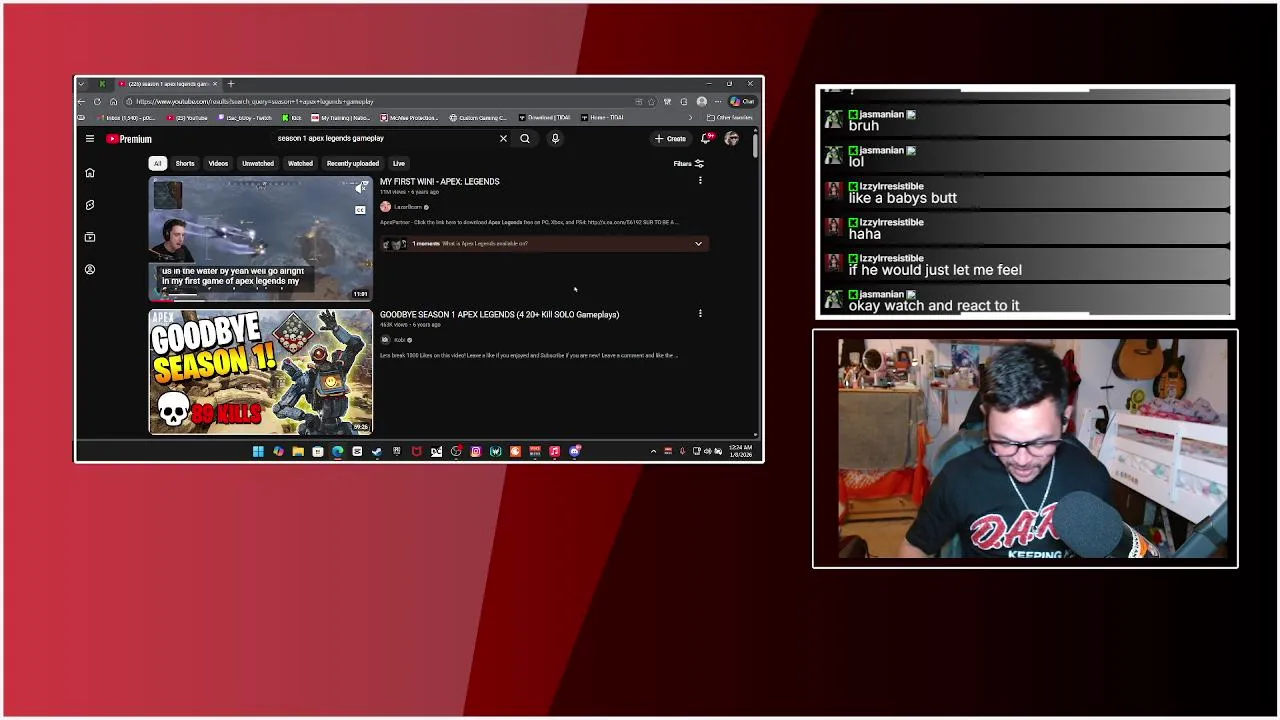The height and width of the screenshot is (720, 1280).
Task: Open Home in YouTube's left sidebar
Action: pyautogui.click(x=90, y=173)
